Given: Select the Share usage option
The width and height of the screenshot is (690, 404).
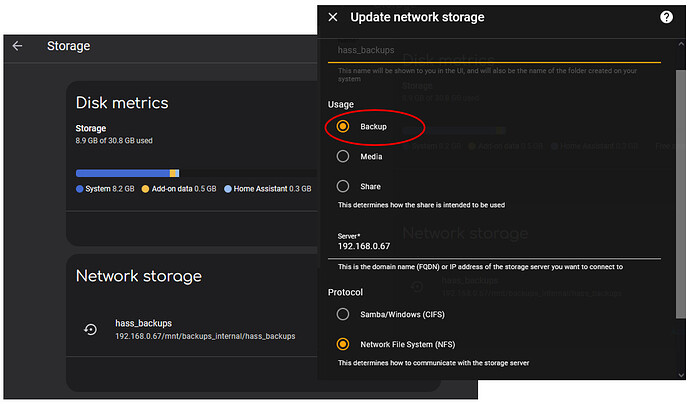Looking at the screenshot, I should (343, 186).
